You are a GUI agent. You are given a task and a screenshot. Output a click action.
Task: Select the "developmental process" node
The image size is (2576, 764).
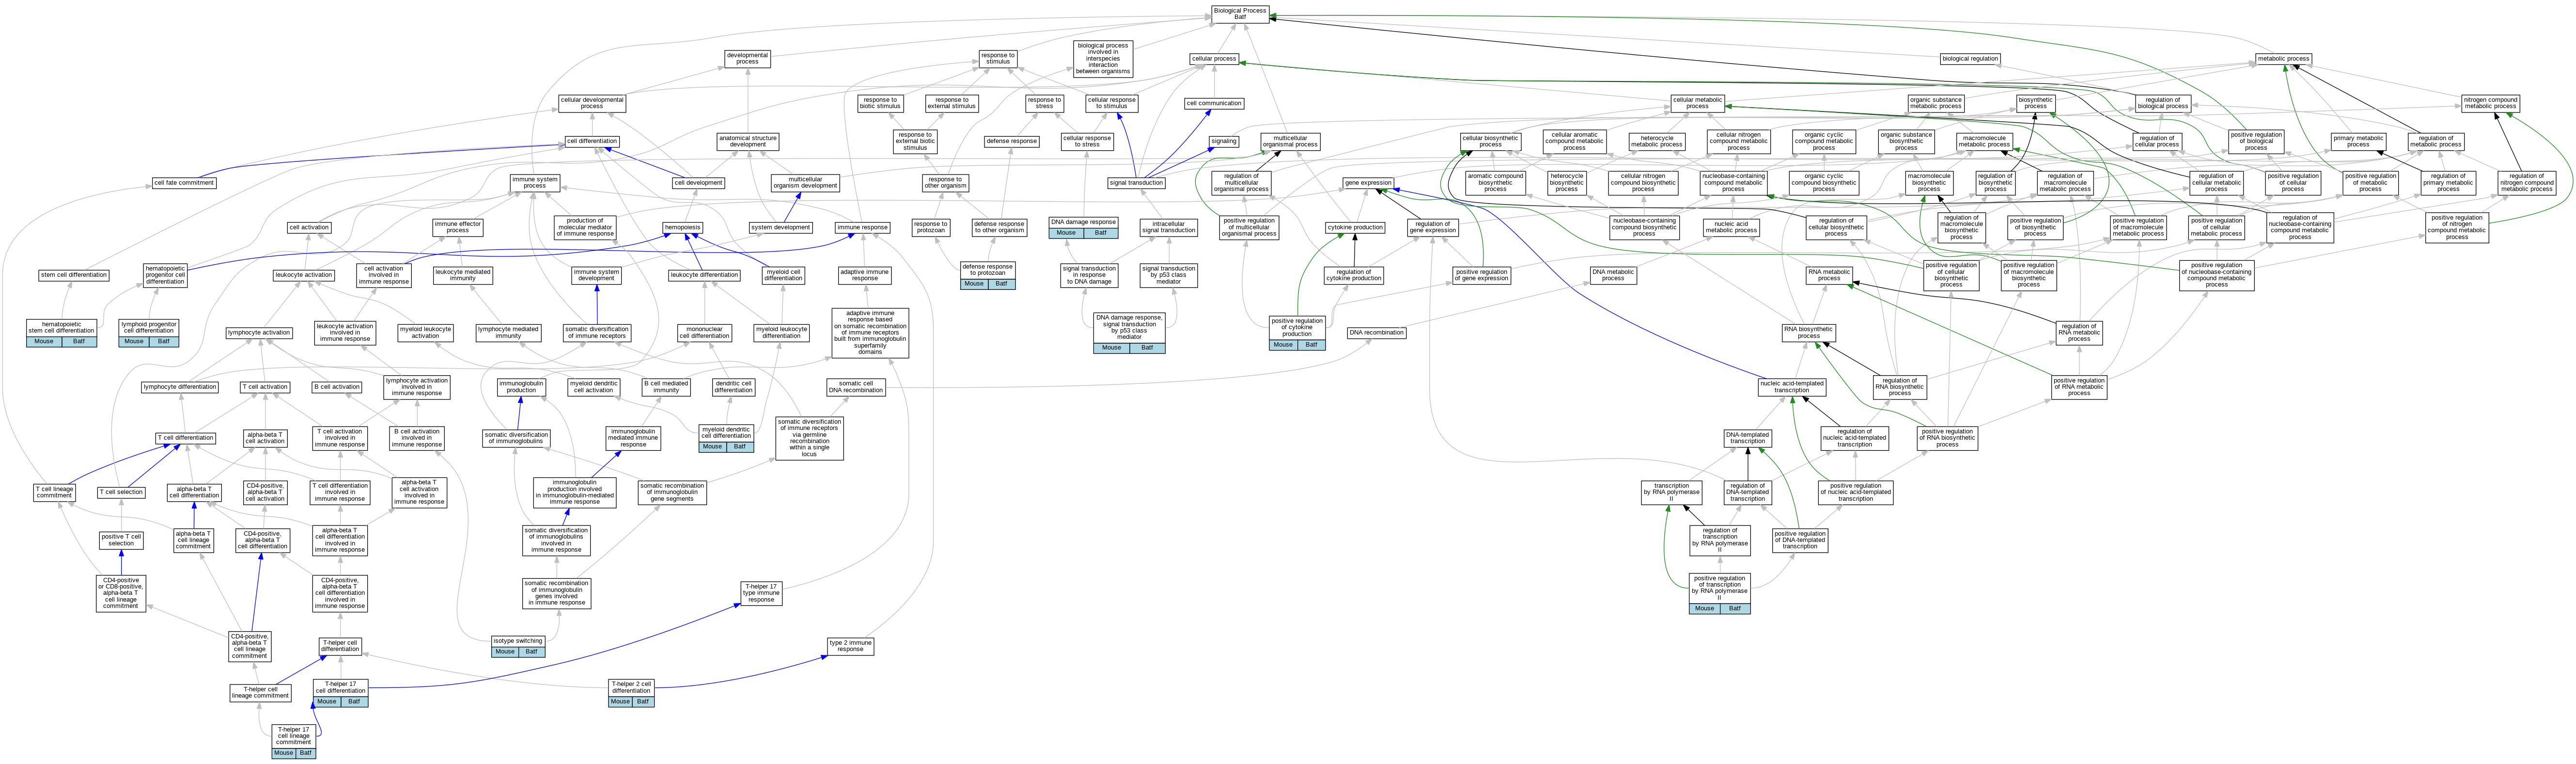[x=747, y=59]
